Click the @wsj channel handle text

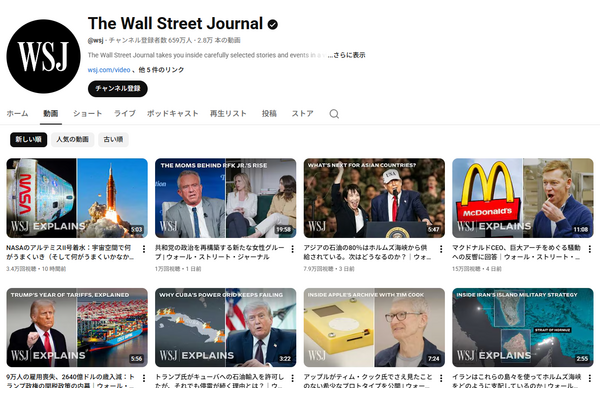tap(96, 40)
